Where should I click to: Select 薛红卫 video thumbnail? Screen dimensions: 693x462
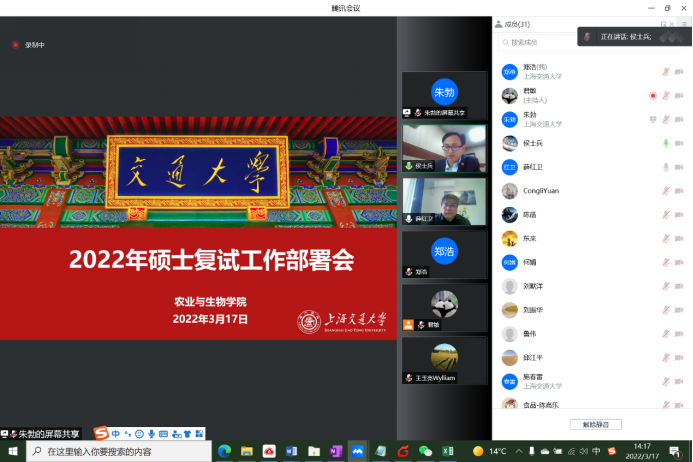click(444, 201)
